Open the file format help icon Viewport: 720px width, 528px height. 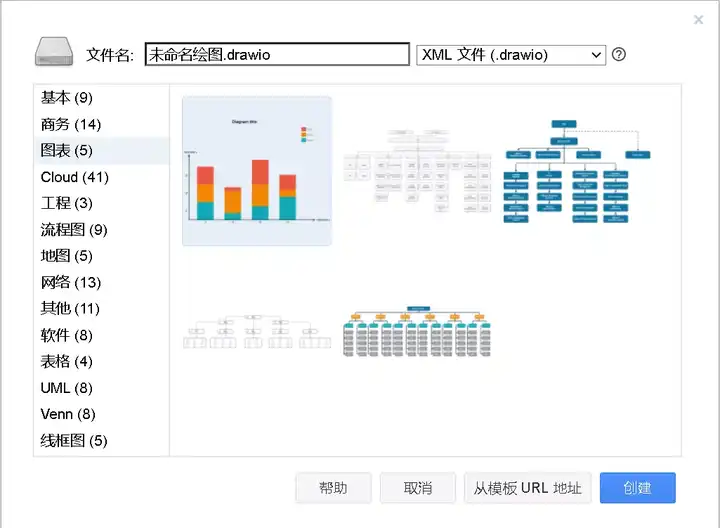[619, 55]
